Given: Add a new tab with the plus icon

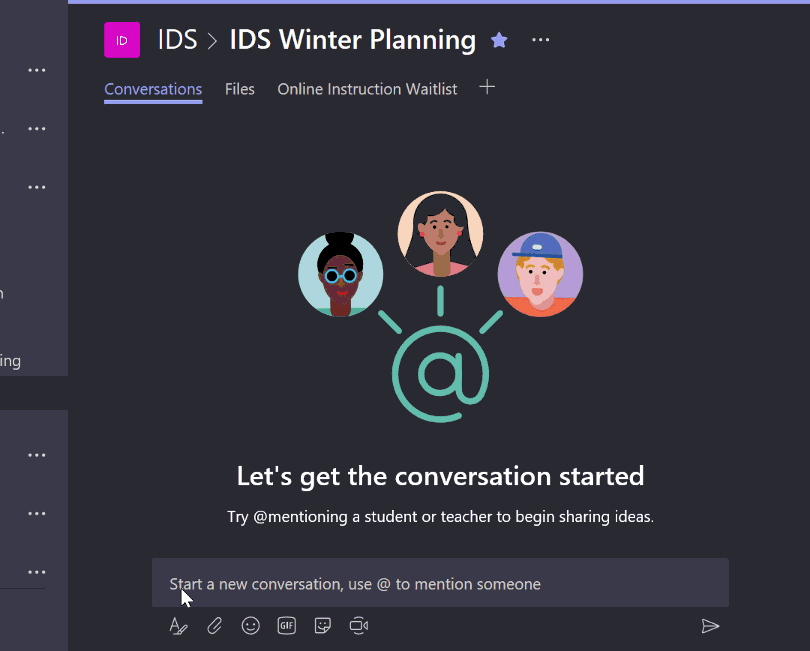Looking at the screenshot, I should 487,88.
